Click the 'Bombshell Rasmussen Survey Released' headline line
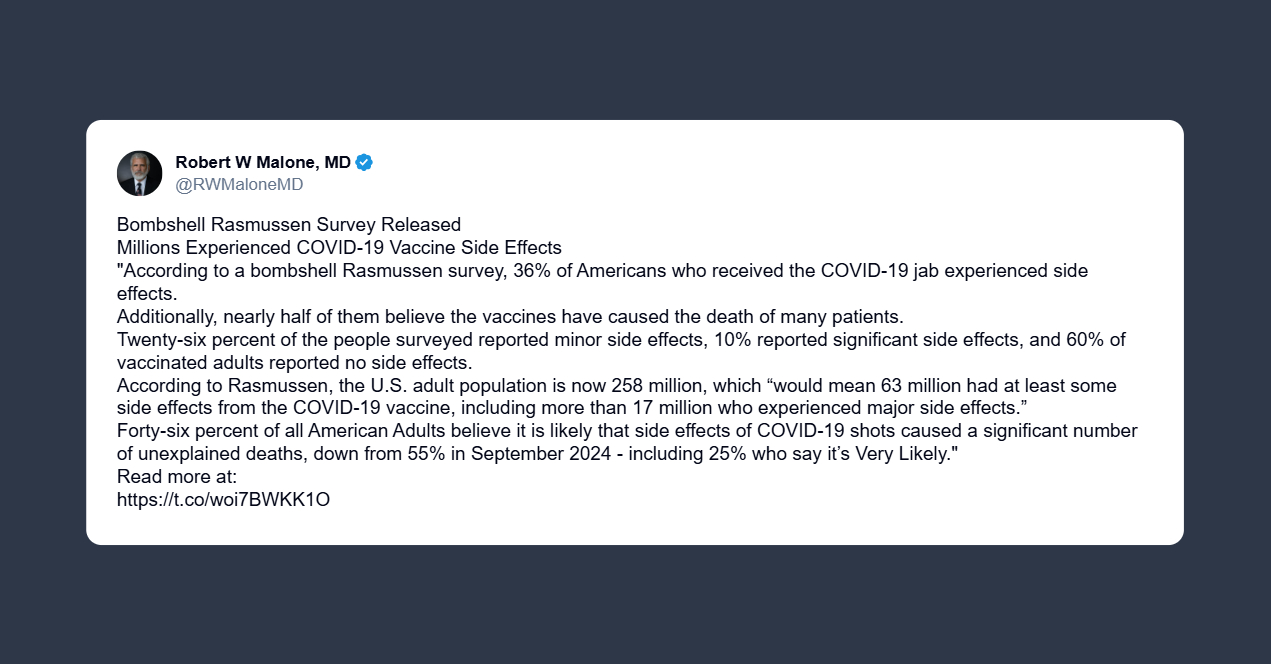The width and height of the screenshot is (1271, 664). click(x=289, y=224)
